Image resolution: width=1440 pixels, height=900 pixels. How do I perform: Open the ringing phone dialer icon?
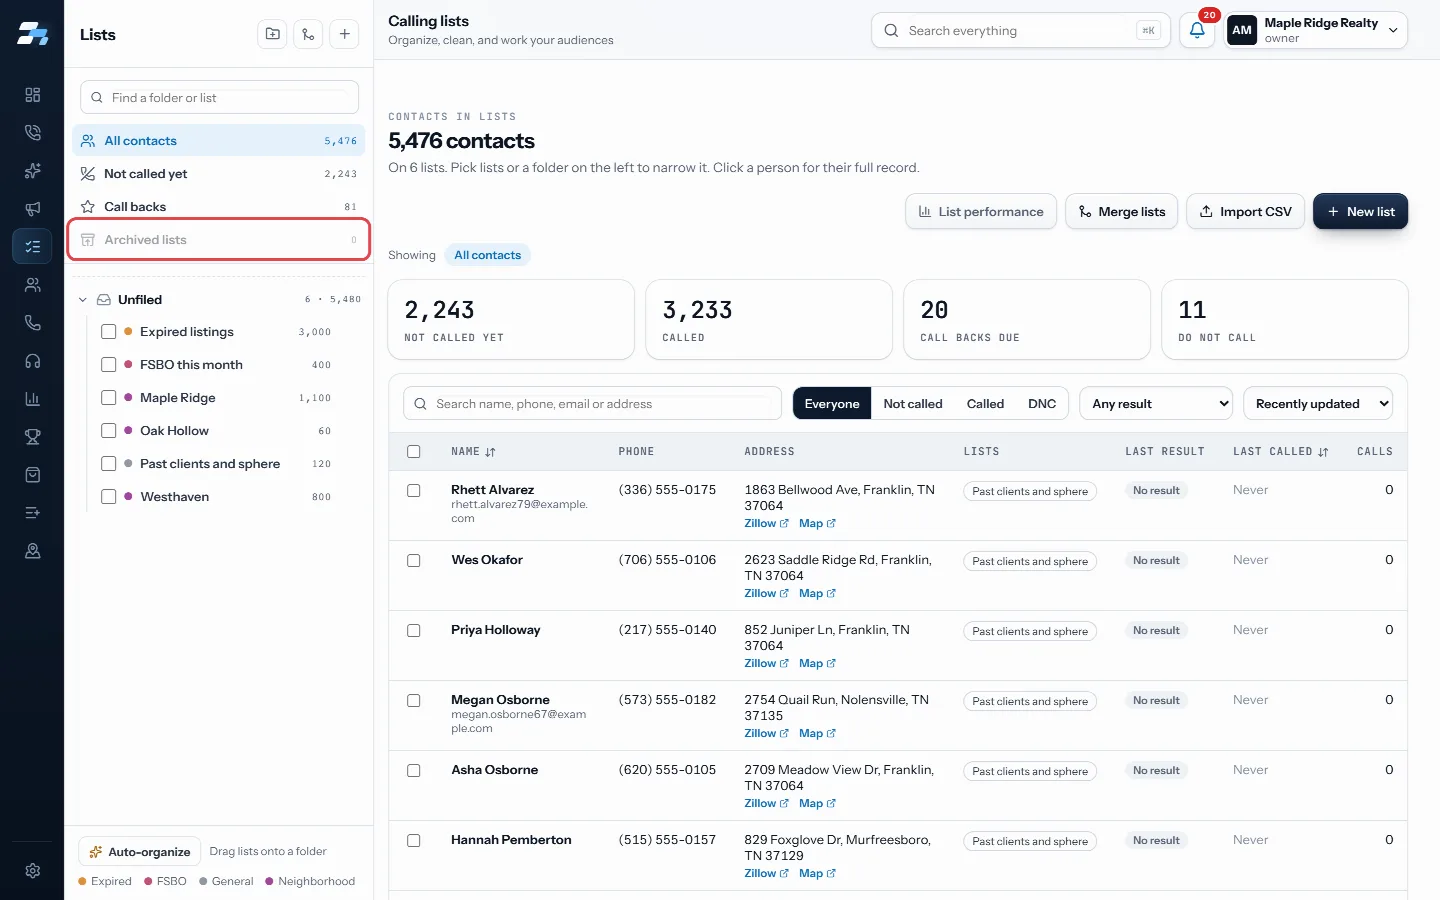(32, 133)
